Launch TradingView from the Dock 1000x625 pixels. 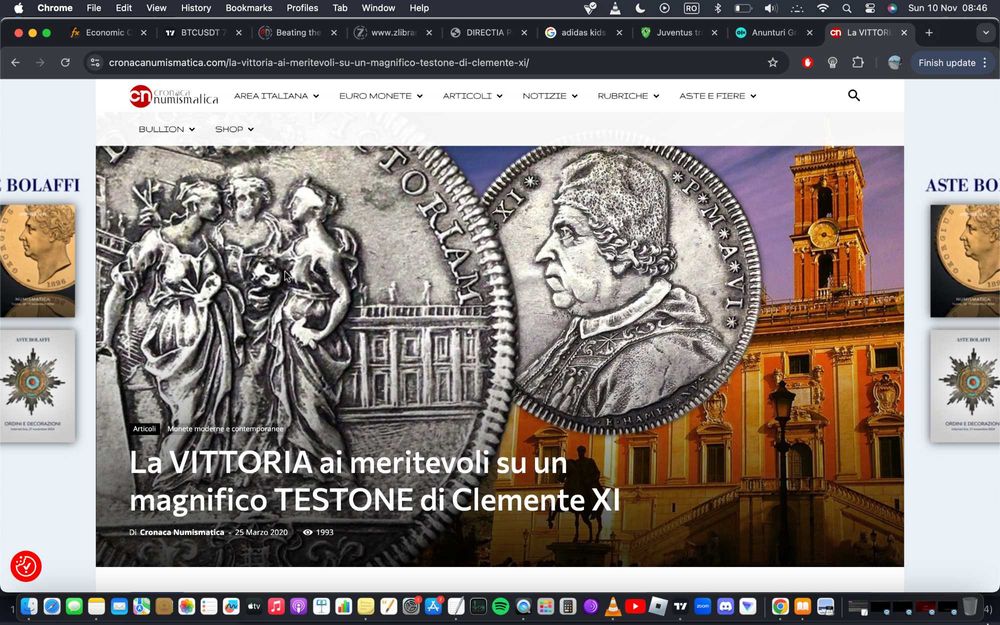click(680, 607)
